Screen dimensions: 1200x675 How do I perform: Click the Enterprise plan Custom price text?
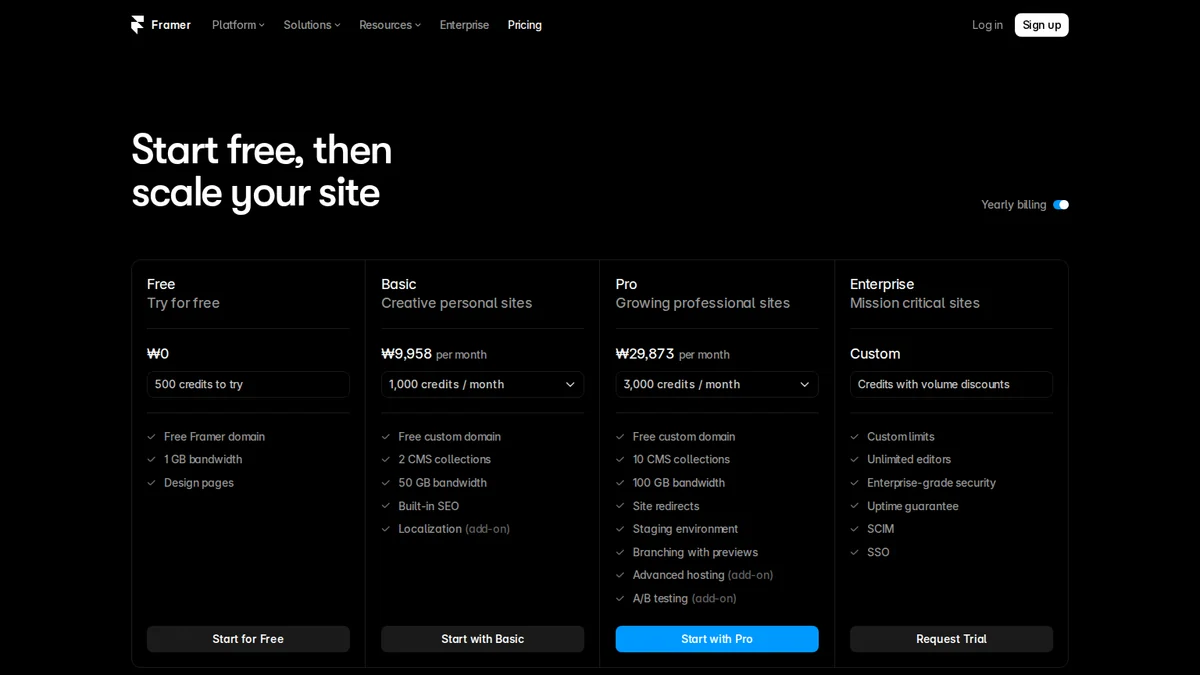[875, 354]
